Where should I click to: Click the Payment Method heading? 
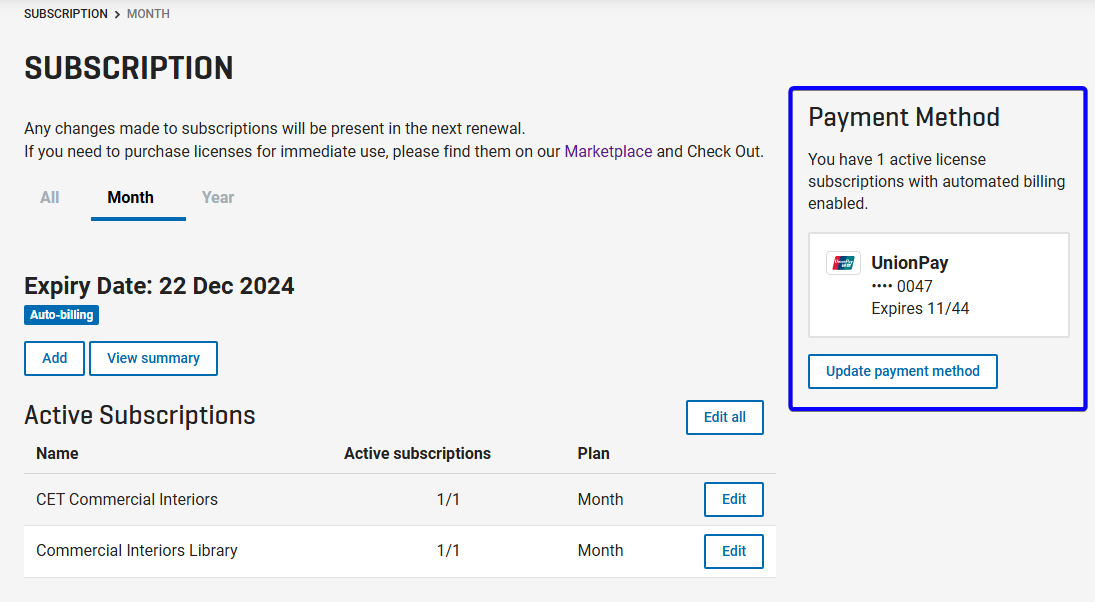click(x=904, y=117)
